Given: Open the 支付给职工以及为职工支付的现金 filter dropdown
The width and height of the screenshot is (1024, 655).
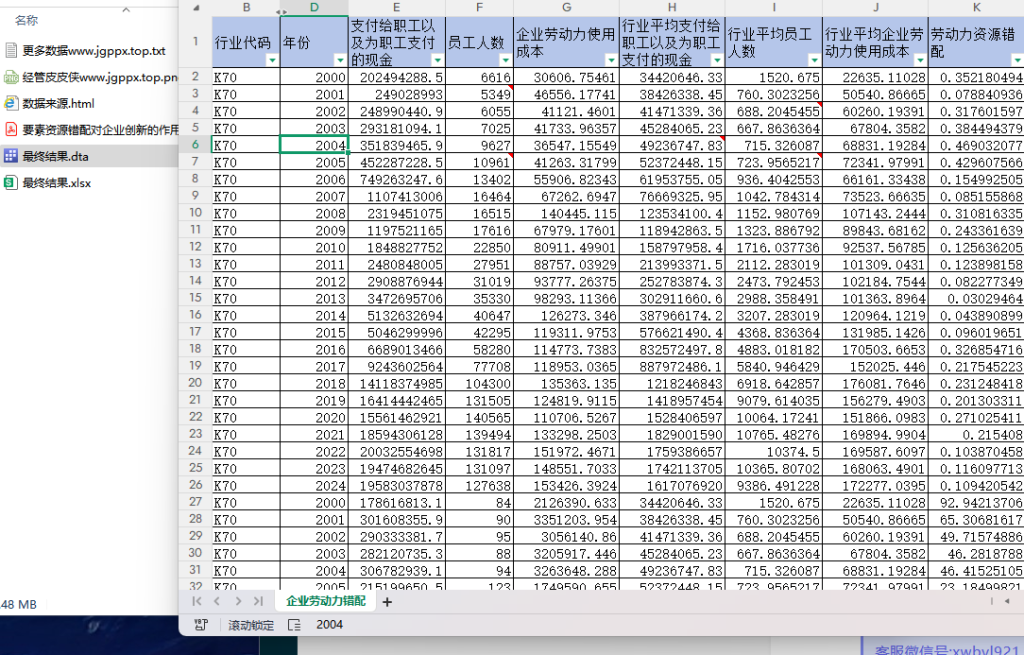Looking at the screenshot, I should (x=438, y=60).
